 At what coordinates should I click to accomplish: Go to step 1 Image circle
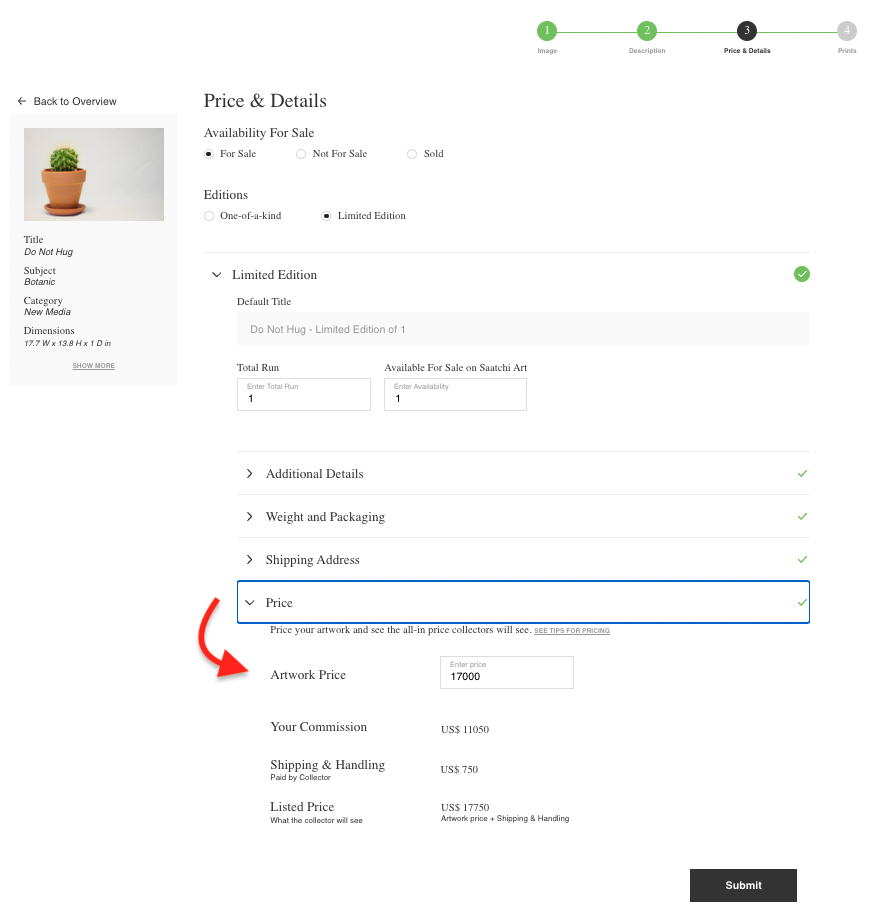(546, 31)
